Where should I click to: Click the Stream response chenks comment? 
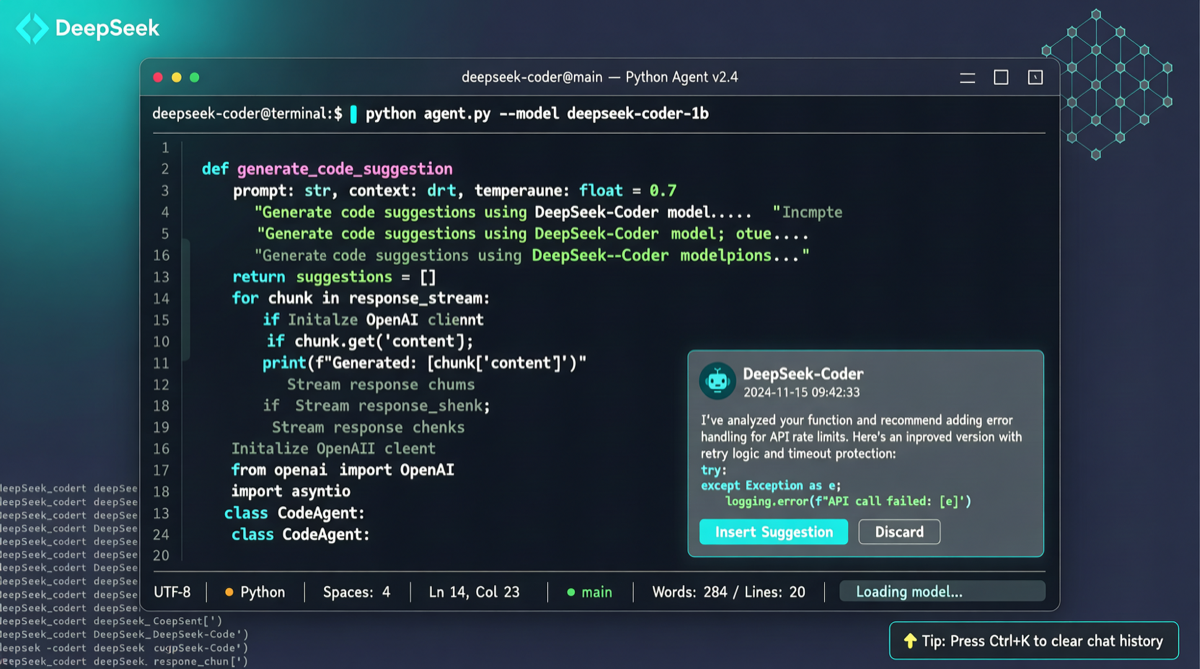368,427
